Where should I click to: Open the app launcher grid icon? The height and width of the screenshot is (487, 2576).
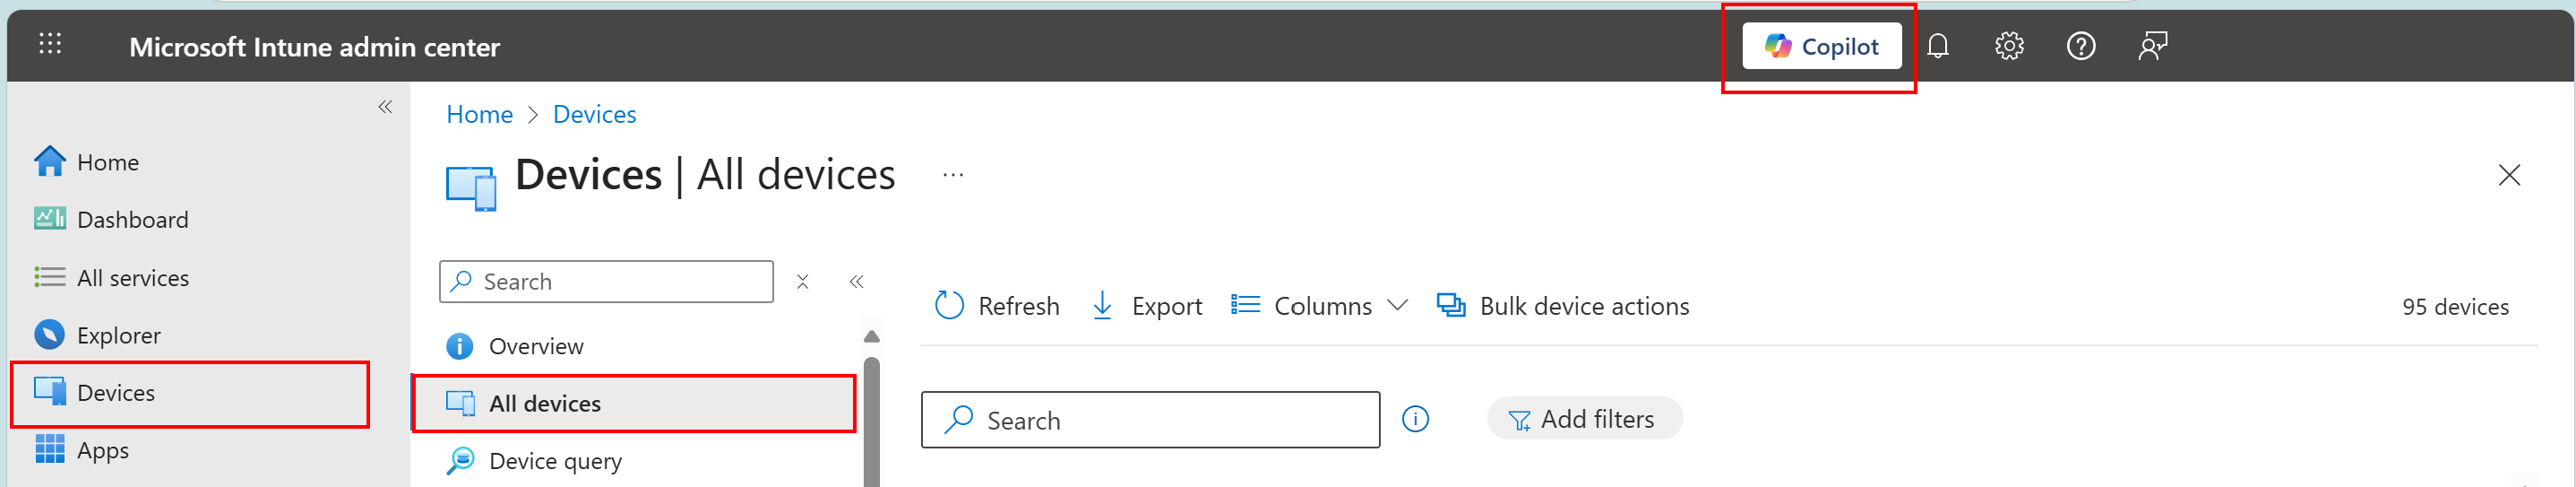(x=50, y=44)
